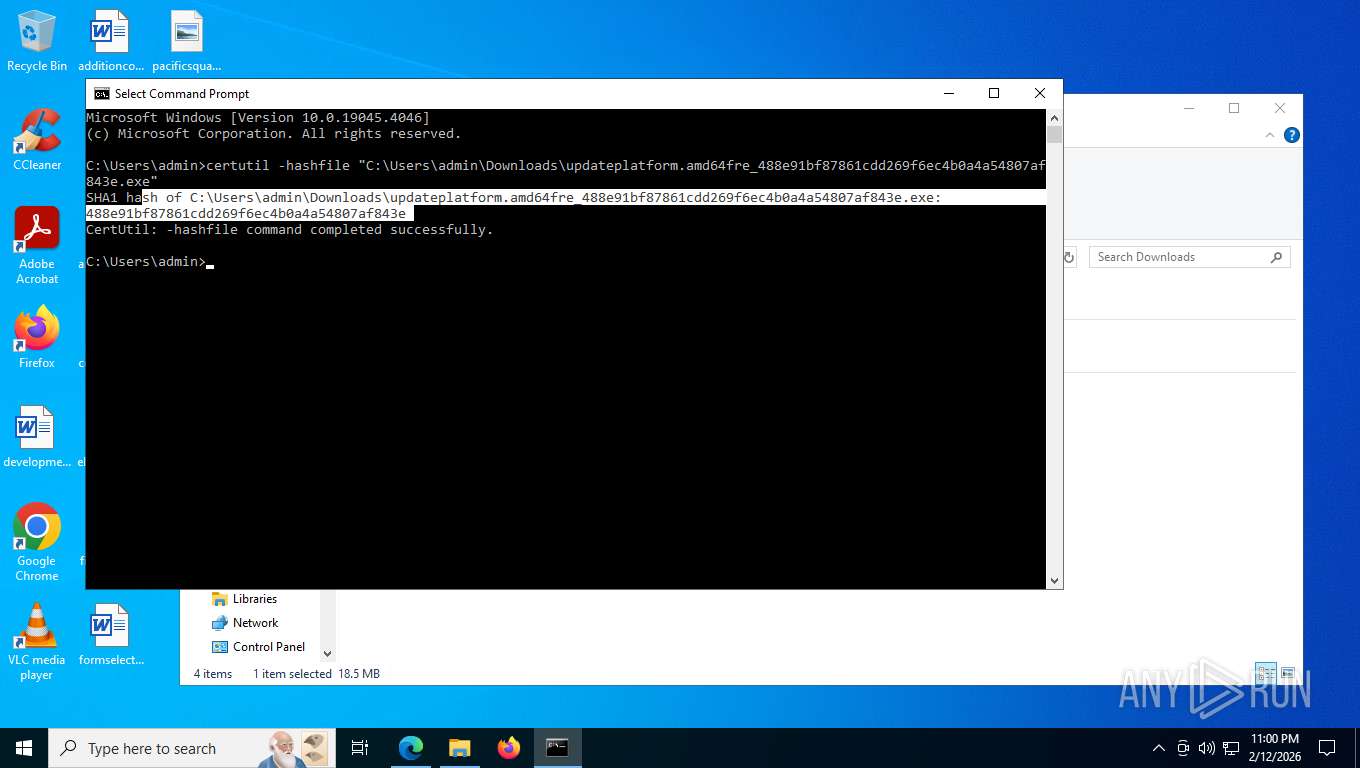Launch the Firefox desktop shortcut
This screenshot has height=768, width=1360.
coord(37,338)
